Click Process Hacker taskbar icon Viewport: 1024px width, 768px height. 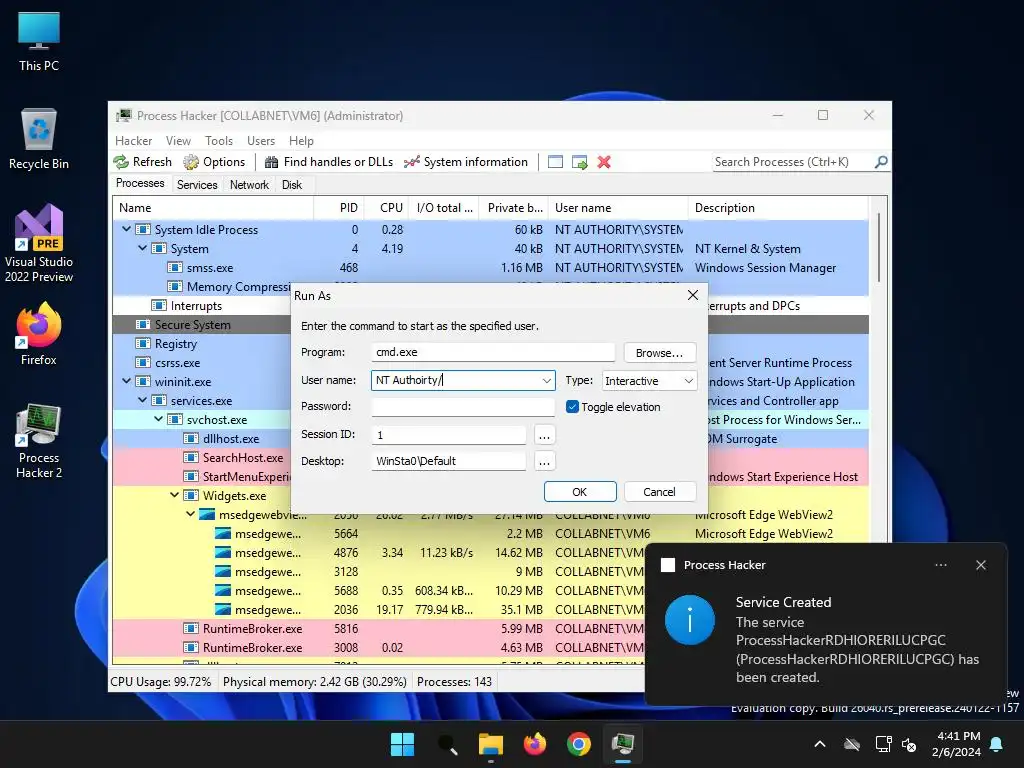coord(623,744)
